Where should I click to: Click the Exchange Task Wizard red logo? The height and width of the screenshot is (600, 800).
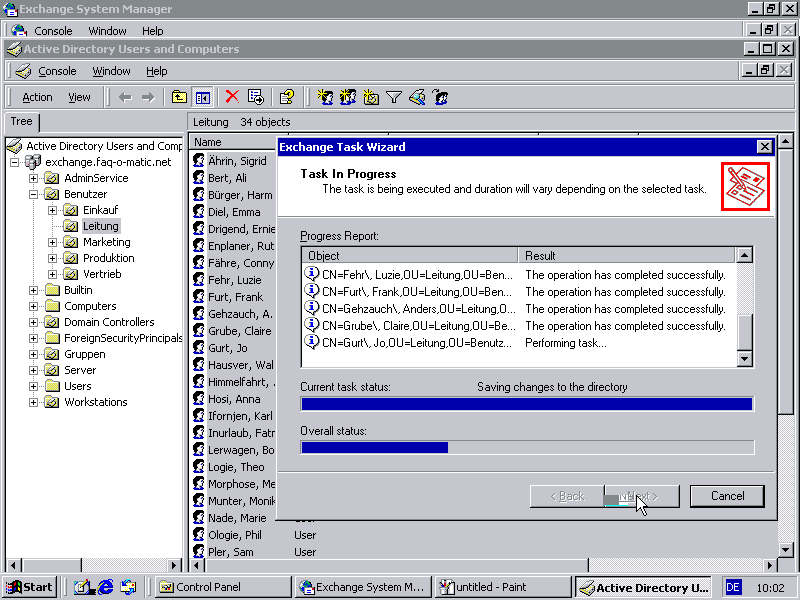point(745,186)
